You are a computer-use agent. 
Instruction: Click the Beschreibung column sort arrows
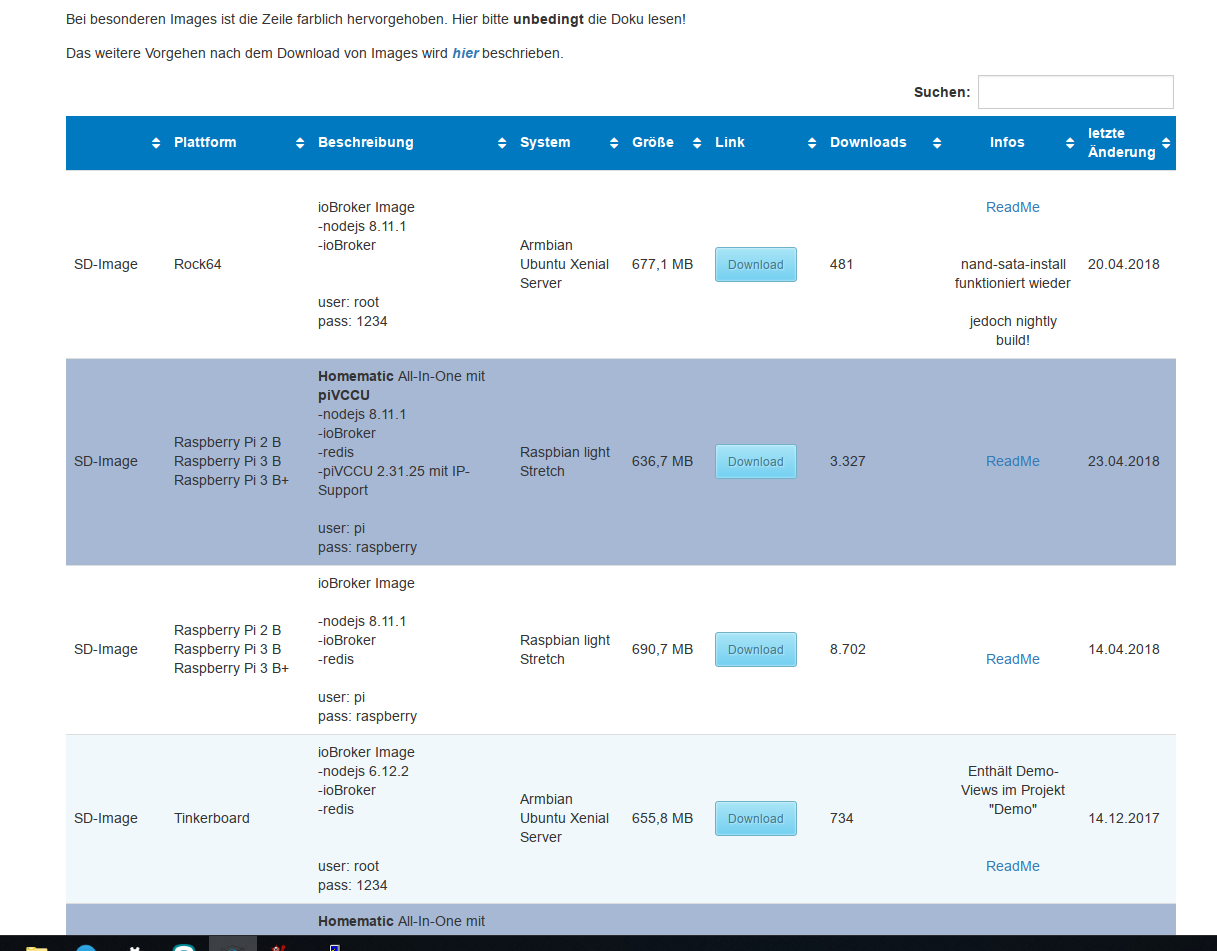coord(502,143)
